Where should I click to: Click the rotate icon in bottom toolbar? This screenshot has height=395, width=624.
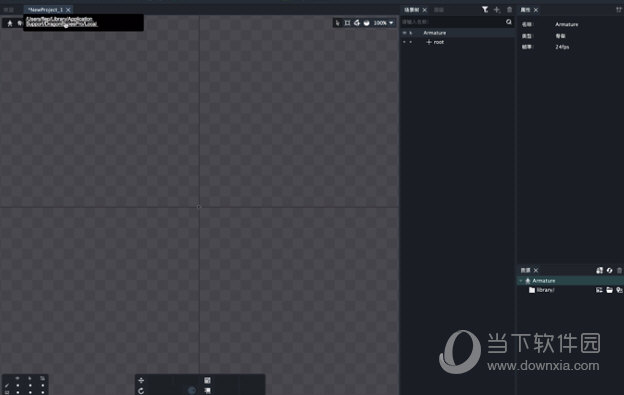[x=141, y=391]
